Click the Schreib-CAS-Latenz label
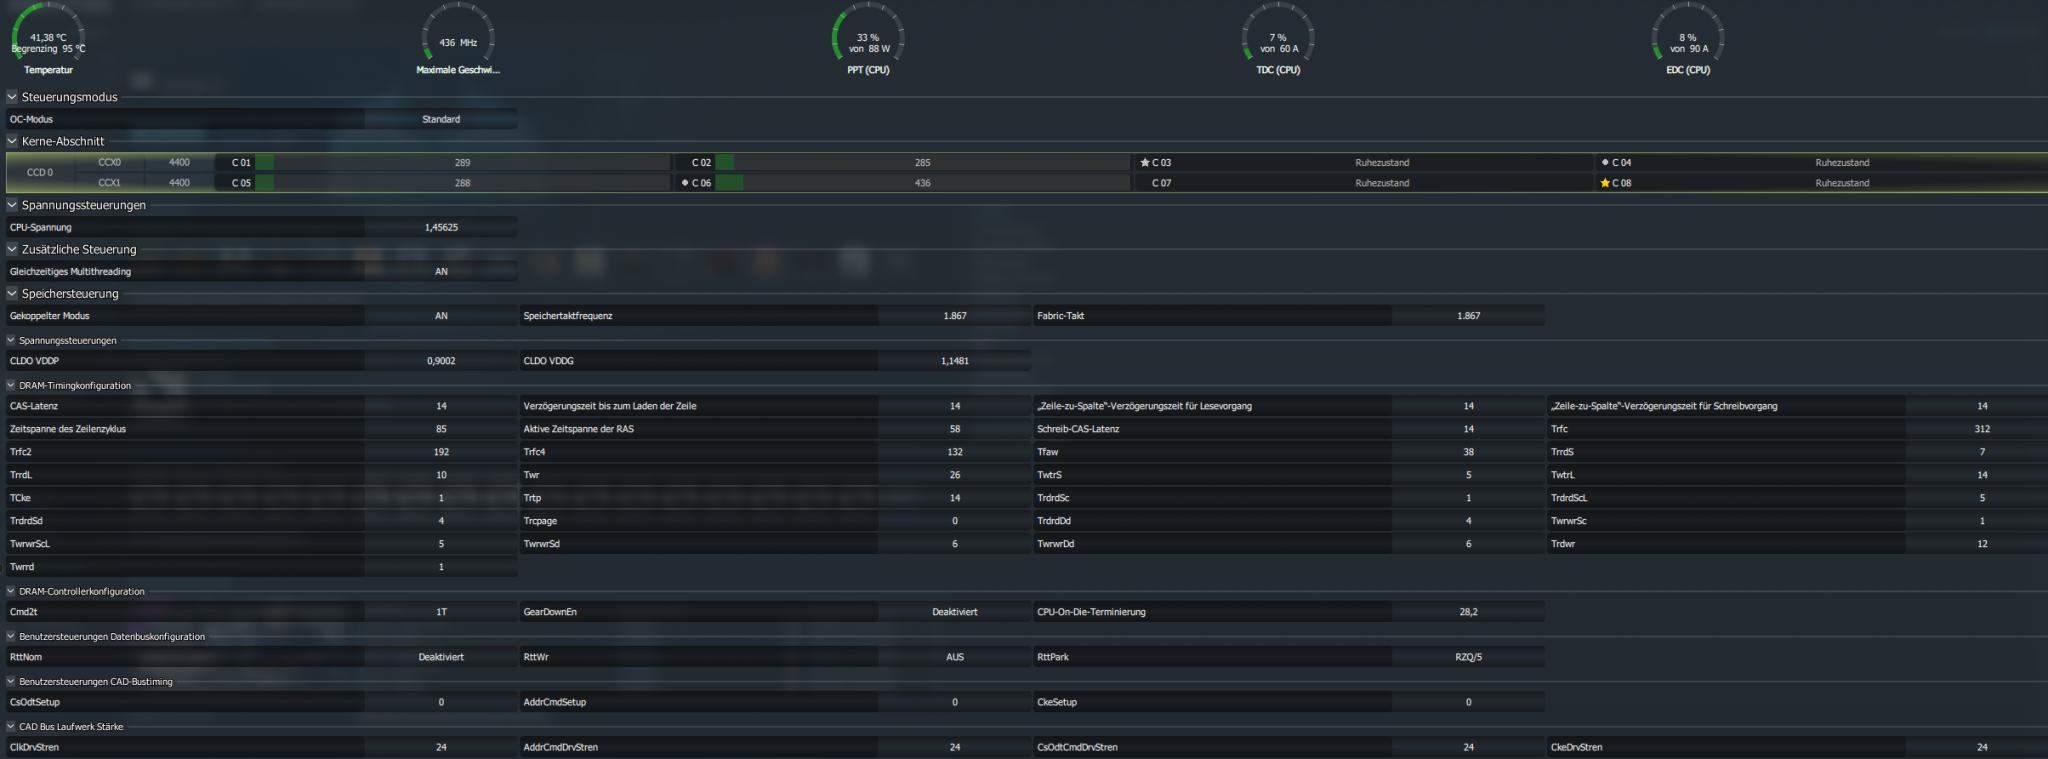 [1078, 429]
